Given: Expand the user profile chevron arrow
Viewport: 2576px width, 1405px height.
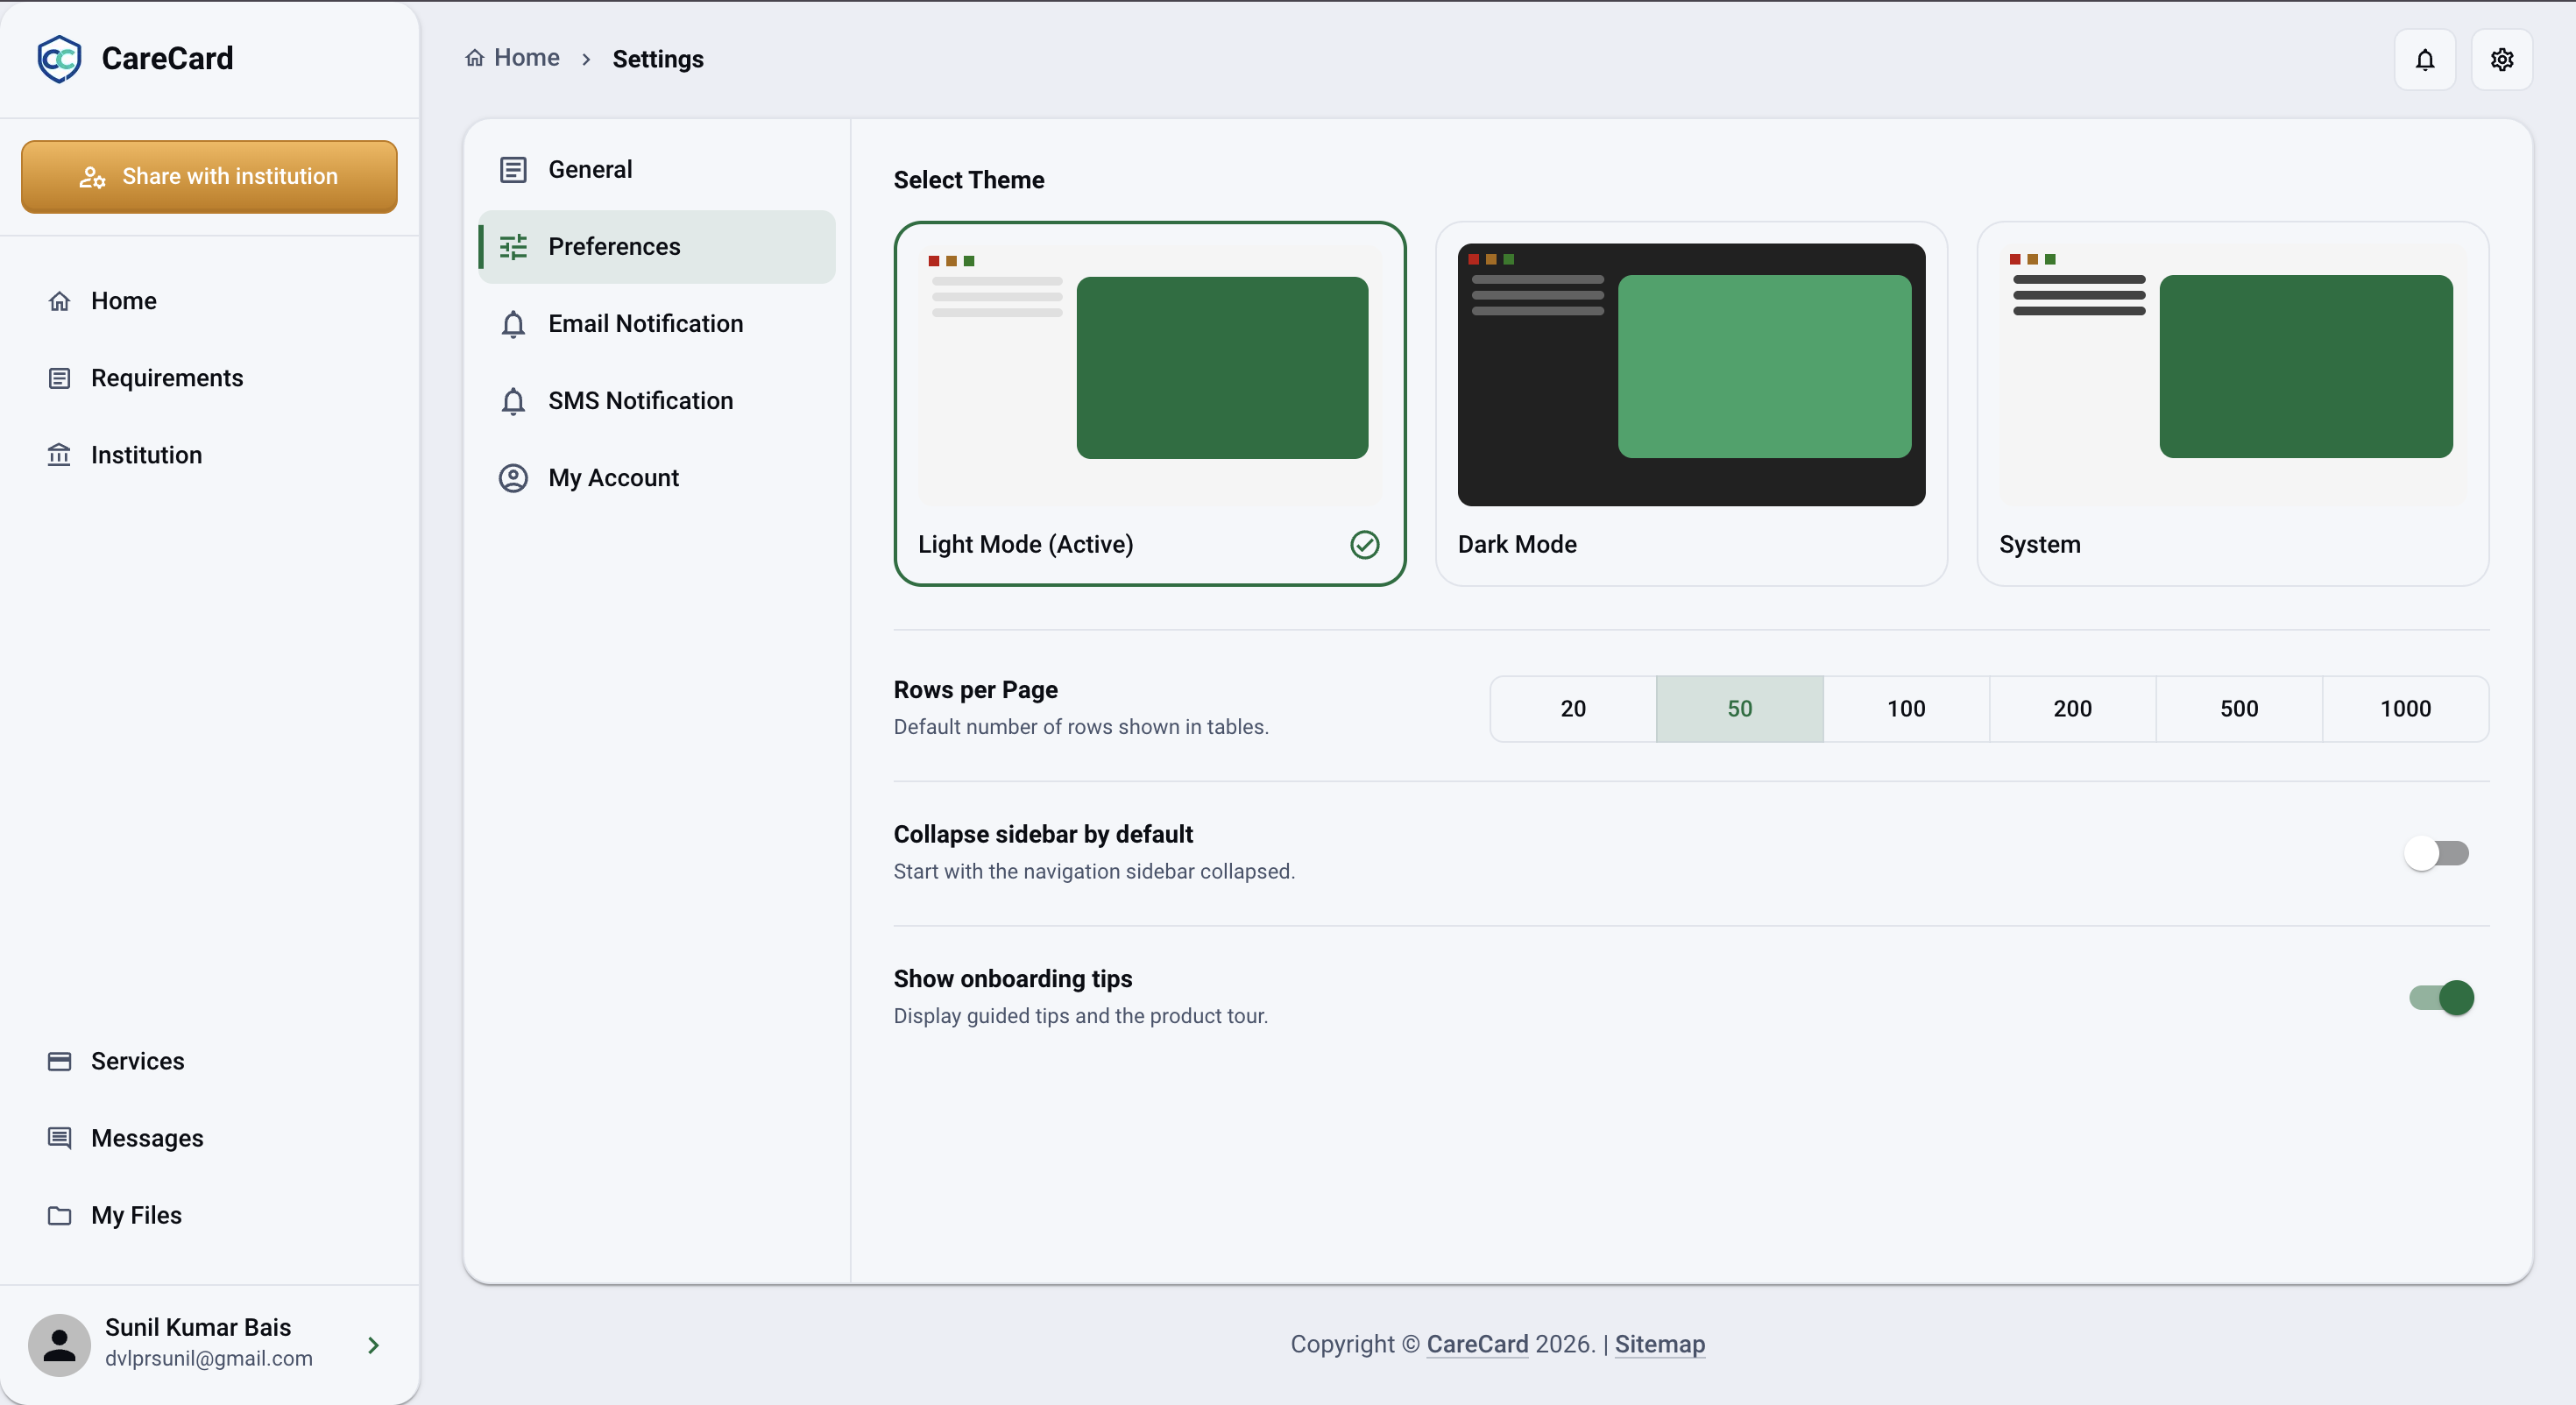Looking at the screenshot, I should [373, 1345].
